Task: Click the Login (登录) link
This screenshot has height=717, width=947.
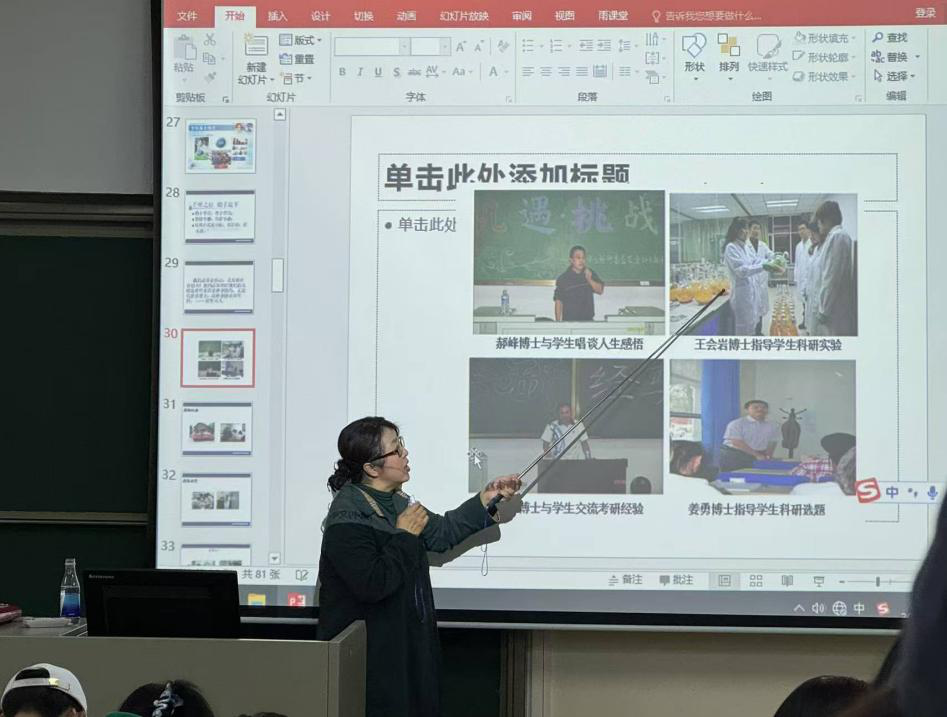Action: click(x=925, y=13)
